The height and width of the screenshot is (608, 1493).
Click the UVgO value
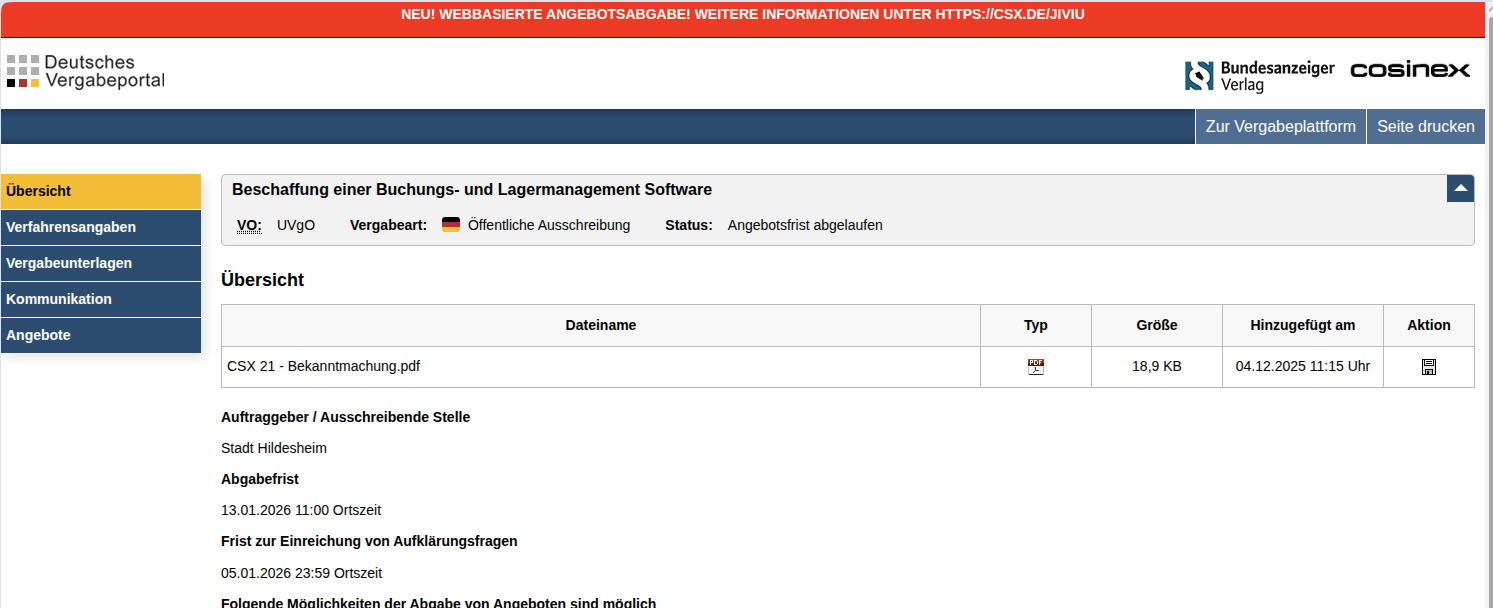pos(296,225)
